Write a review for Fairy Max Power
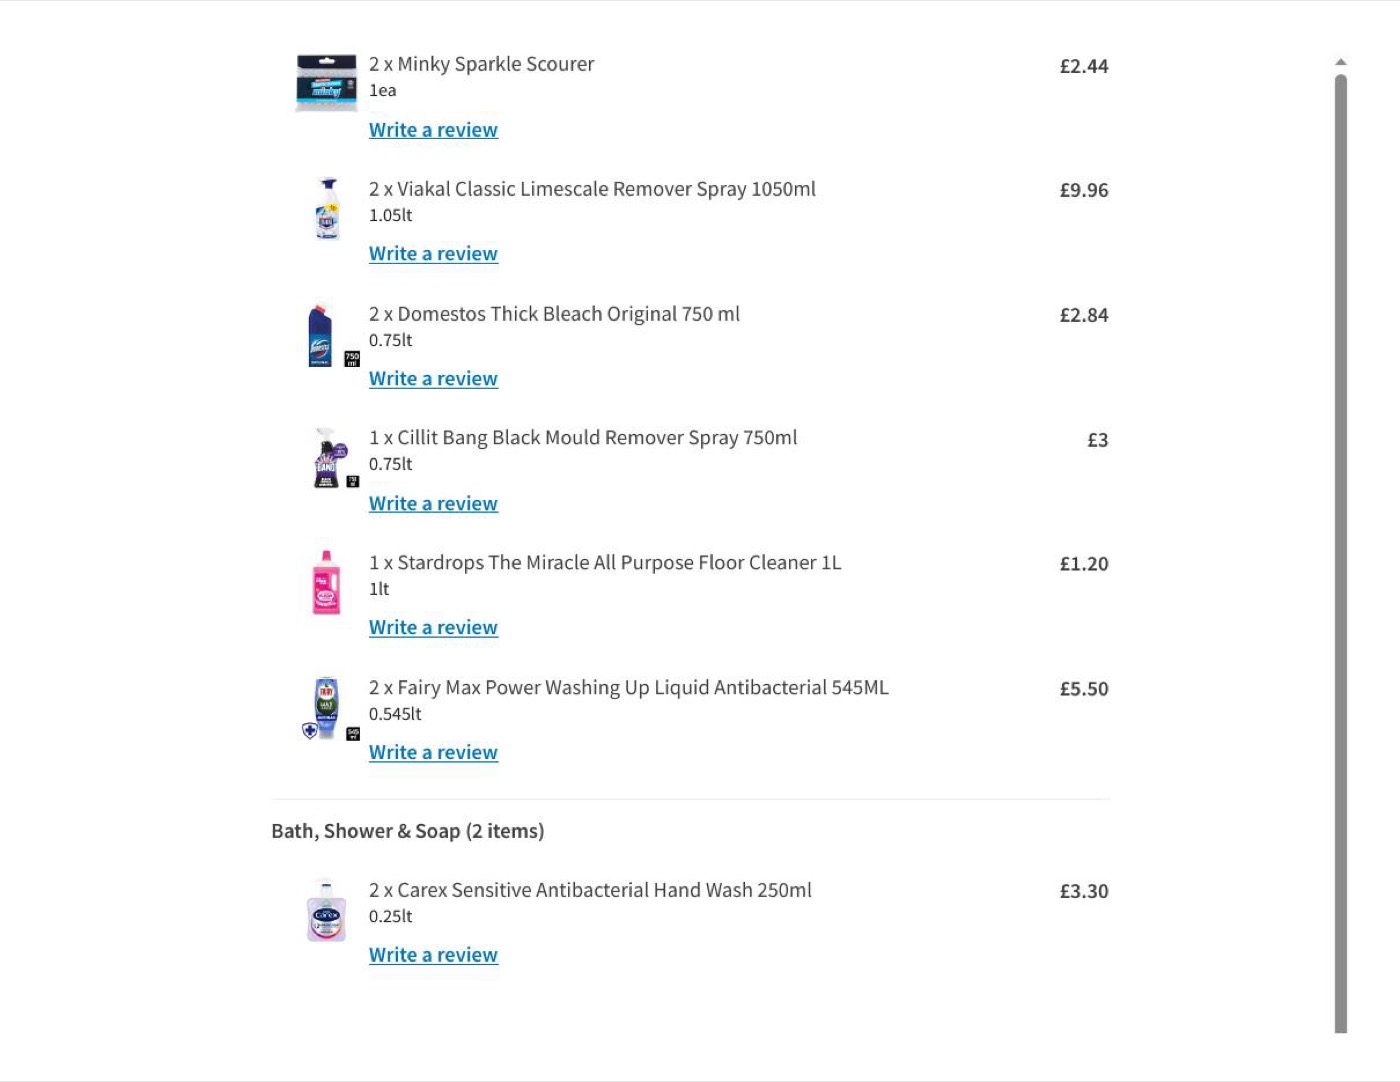 [x=433, y=753]
